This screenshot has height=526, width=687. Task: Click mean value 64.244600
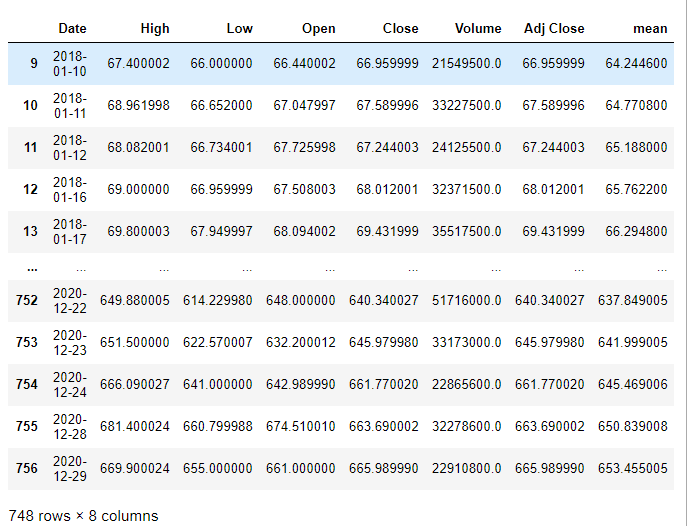[x=637, y=64]
